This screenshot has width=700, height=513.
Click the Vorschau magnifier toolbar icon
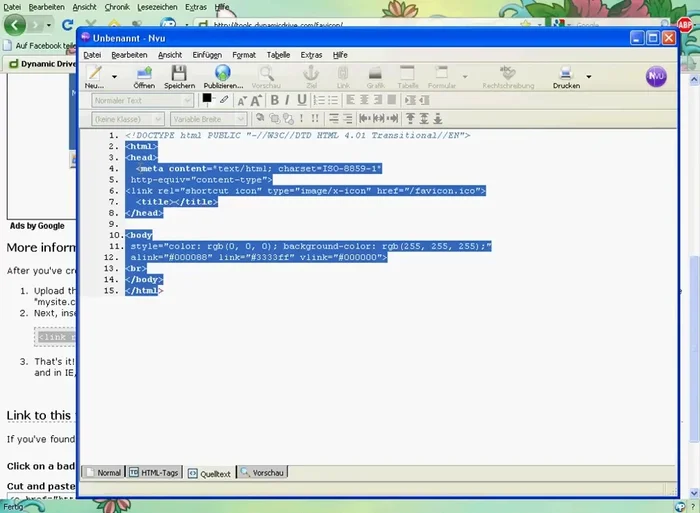(266, 77)
